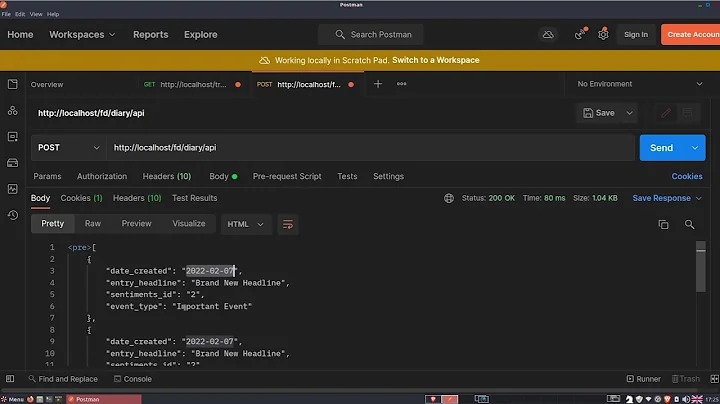This screenshot has height=404, width=720.
Task: Open the Authorization tab
Action: (102, 176)
